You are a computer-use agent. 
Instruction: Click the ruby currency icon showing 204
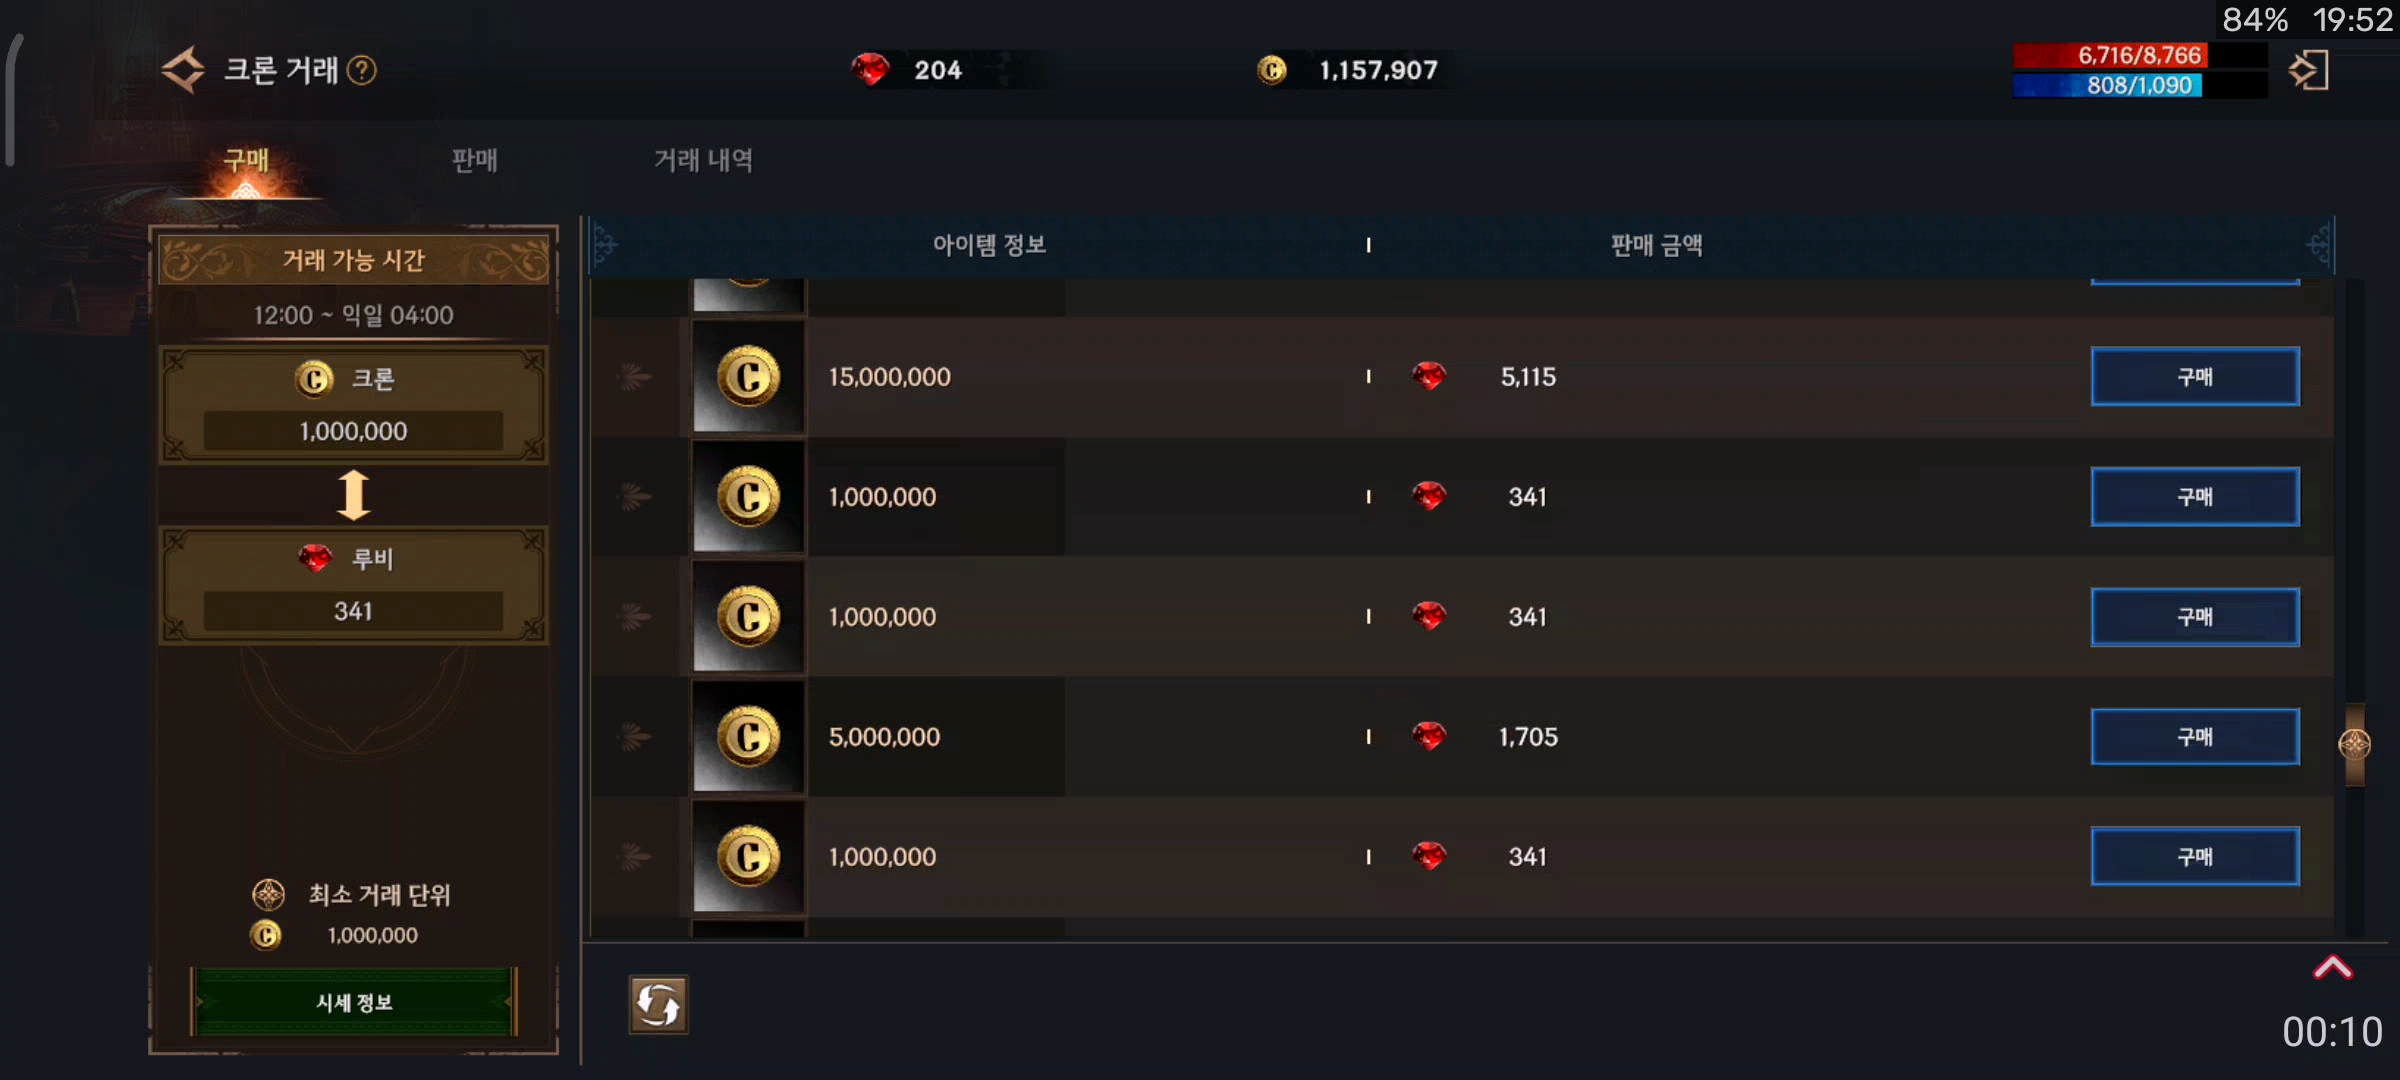(870, 69)
